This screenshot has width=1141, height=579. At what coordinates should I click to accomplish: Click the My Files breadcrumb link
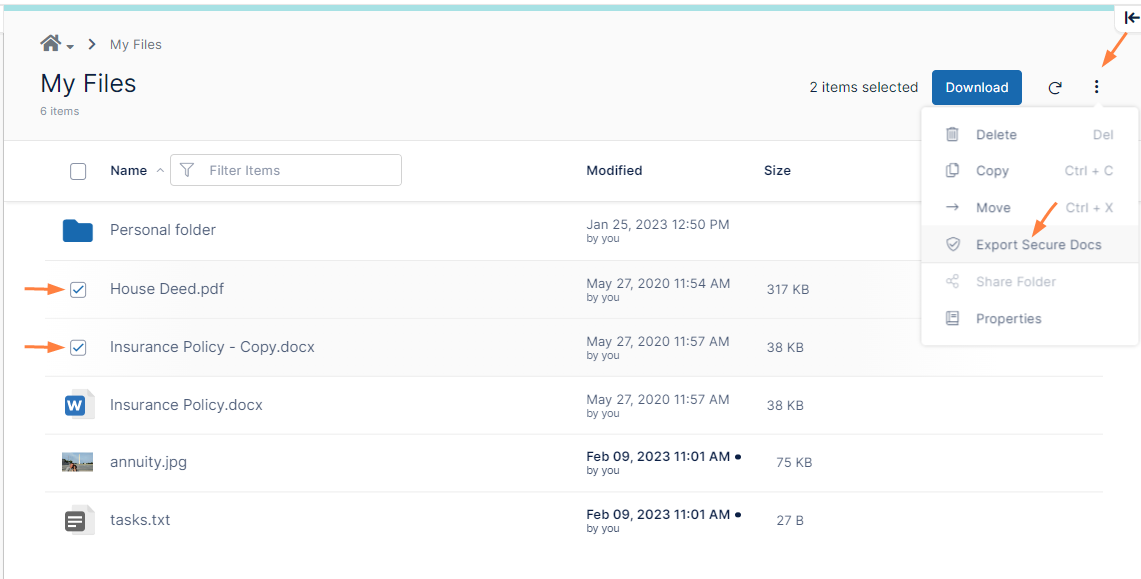click(135, 45)
